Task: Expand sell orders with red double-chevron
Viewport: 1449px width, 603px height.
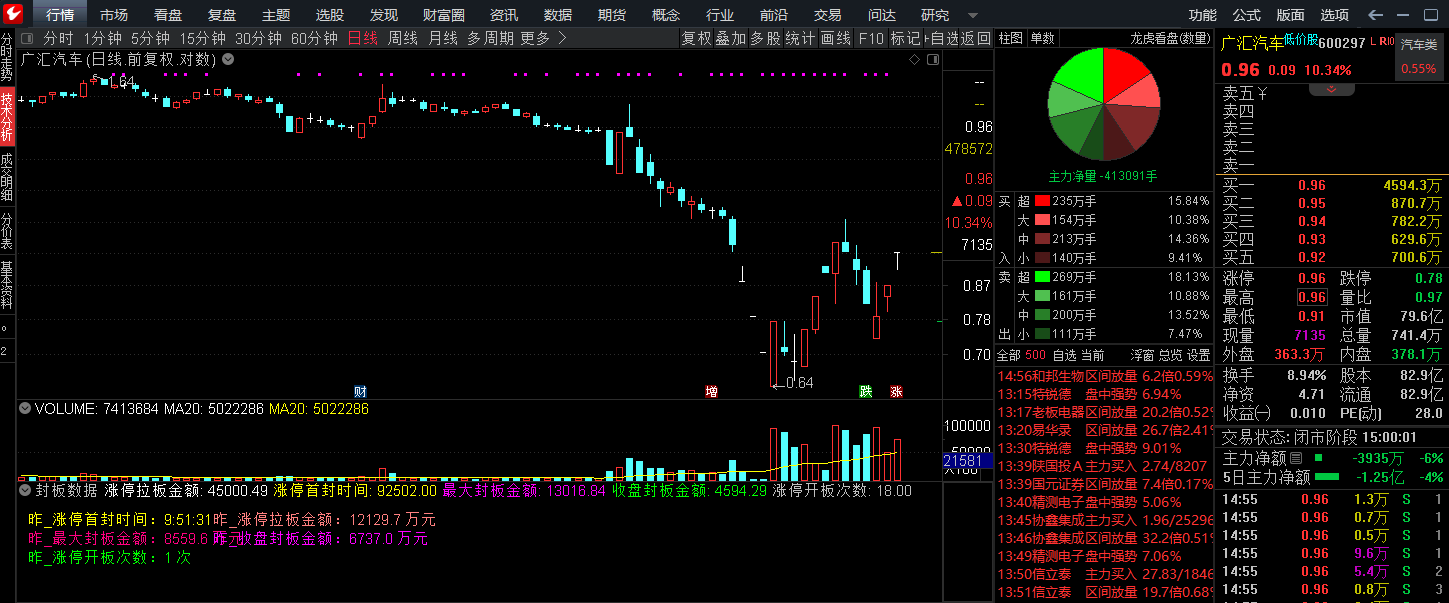Action: click(1331, 90)
